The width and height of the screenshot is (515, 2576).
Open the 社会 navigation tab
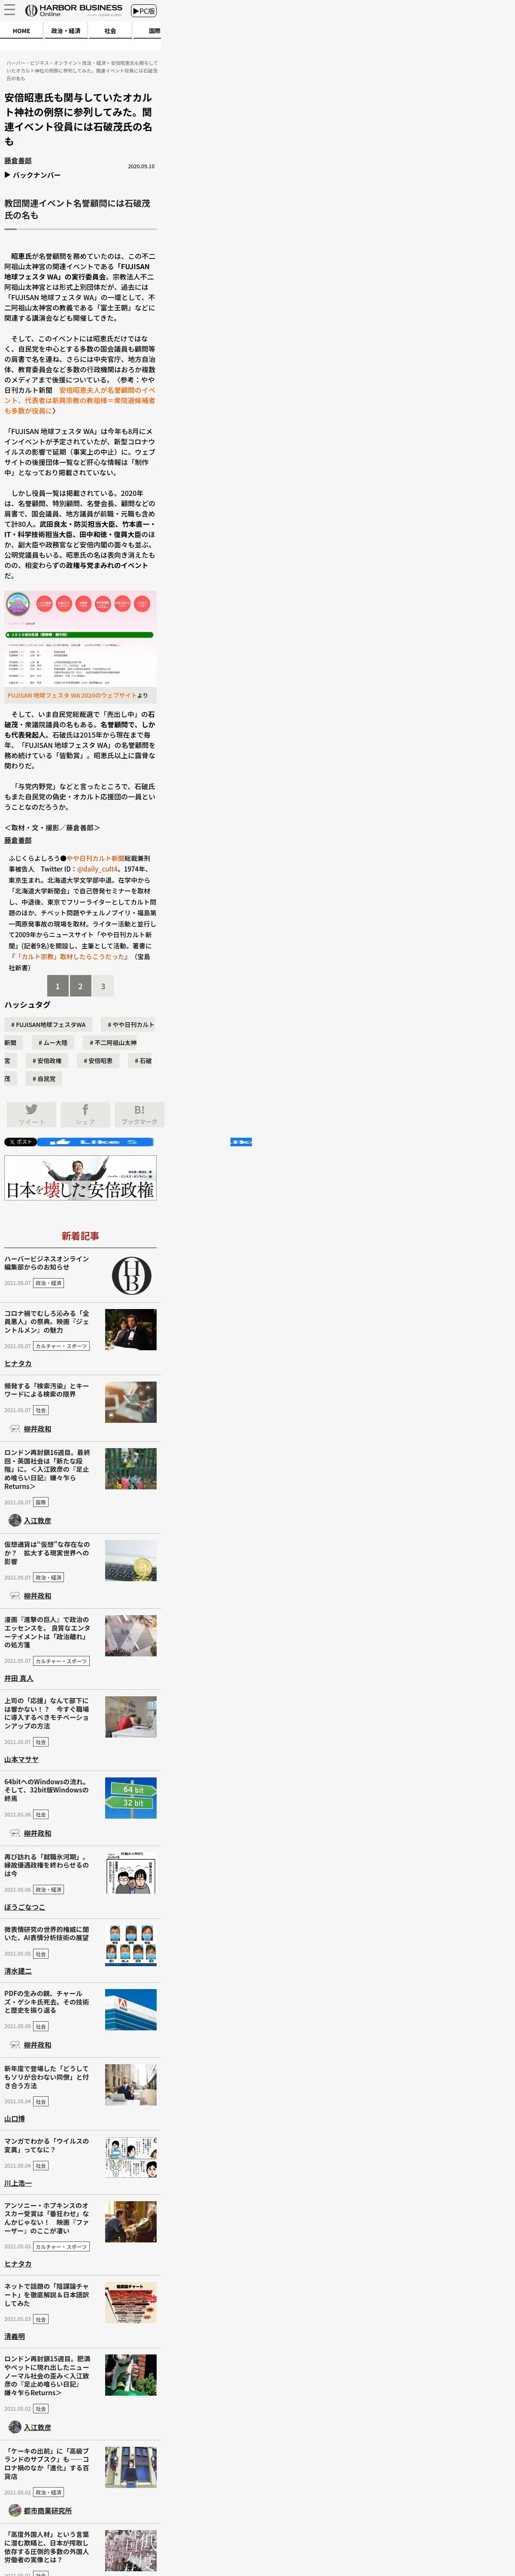pos(110,31)
